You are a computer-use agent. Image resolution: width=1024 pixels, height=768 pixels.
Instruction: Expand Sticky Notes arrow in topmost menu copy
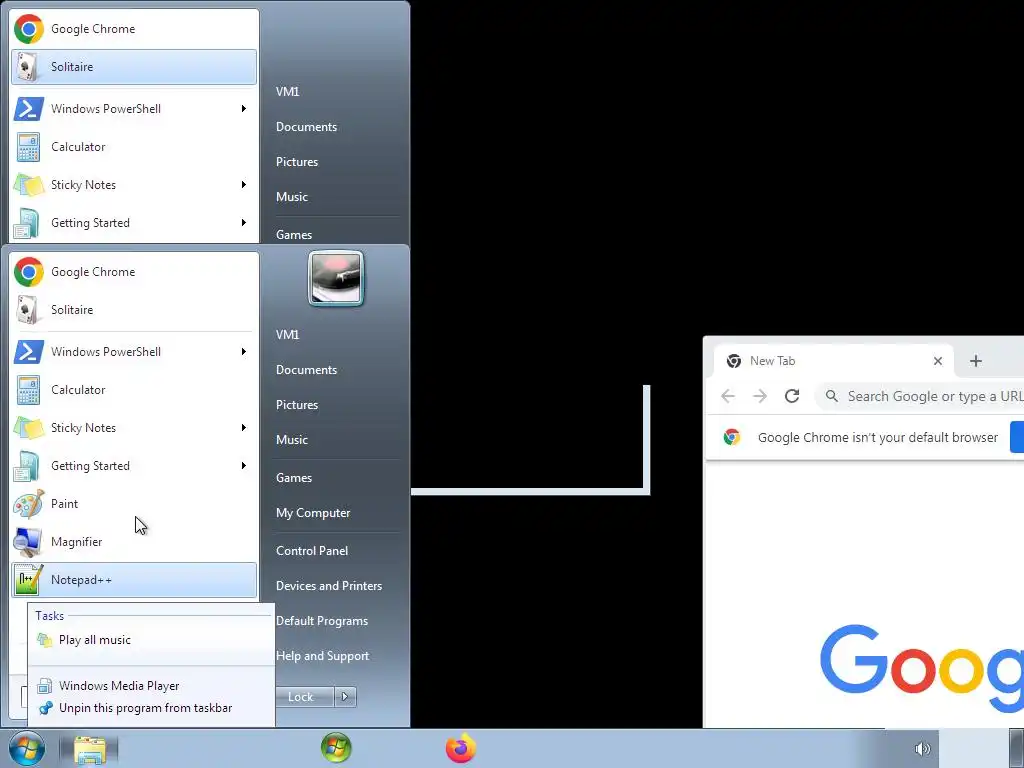click(x=244, y=185)
